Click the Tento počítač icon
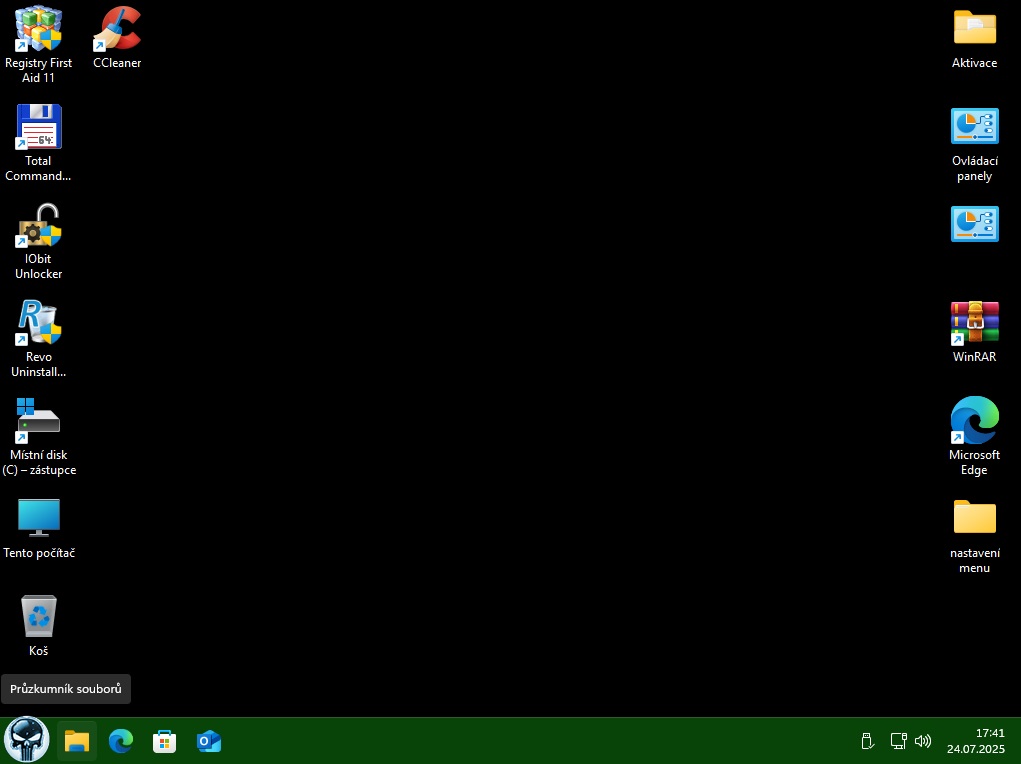1021x764 pixels. coord(39,519)
